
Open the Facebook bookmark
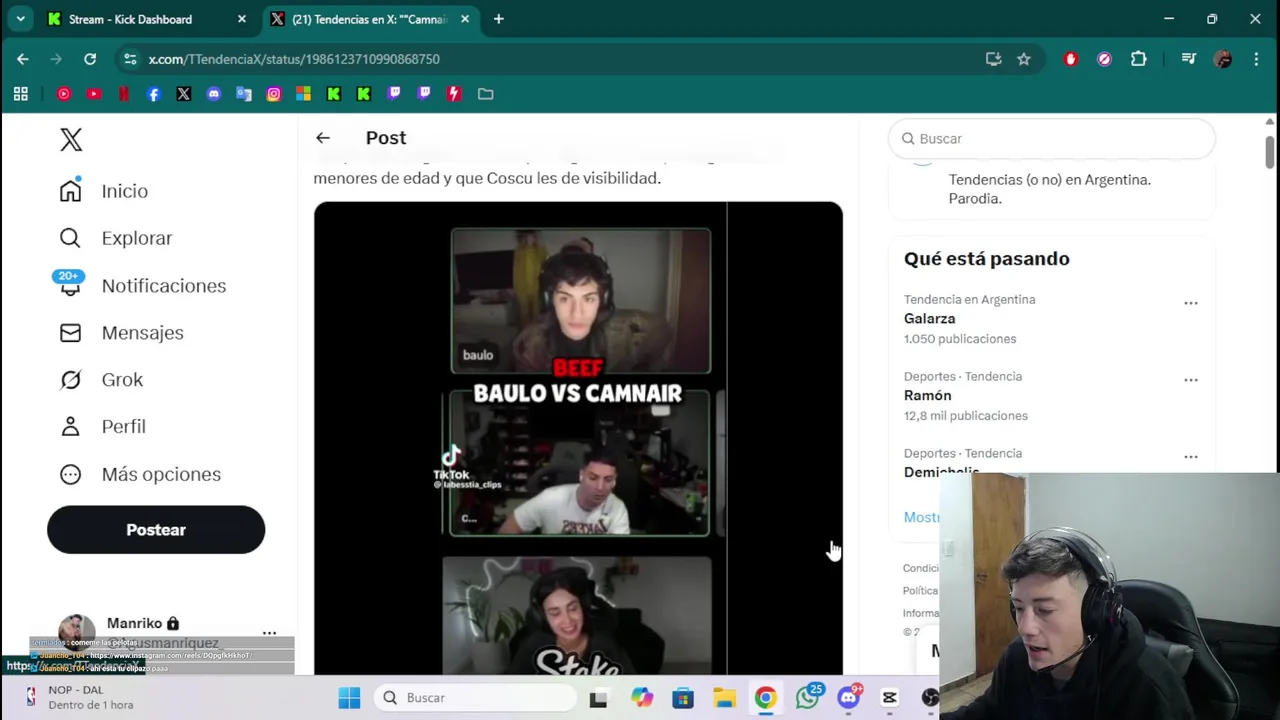tap(154, 94)
